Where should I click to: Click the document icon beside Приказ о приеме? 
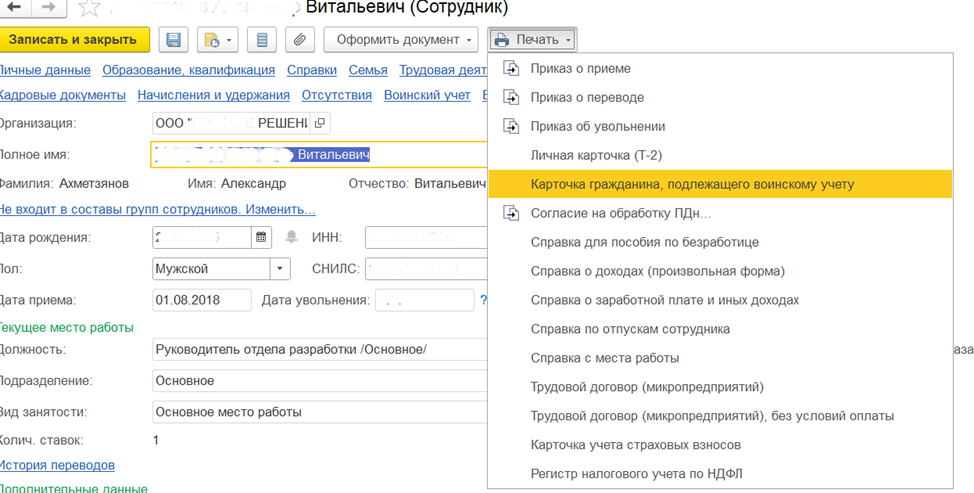pyautogui.click(x=511, y=68)
